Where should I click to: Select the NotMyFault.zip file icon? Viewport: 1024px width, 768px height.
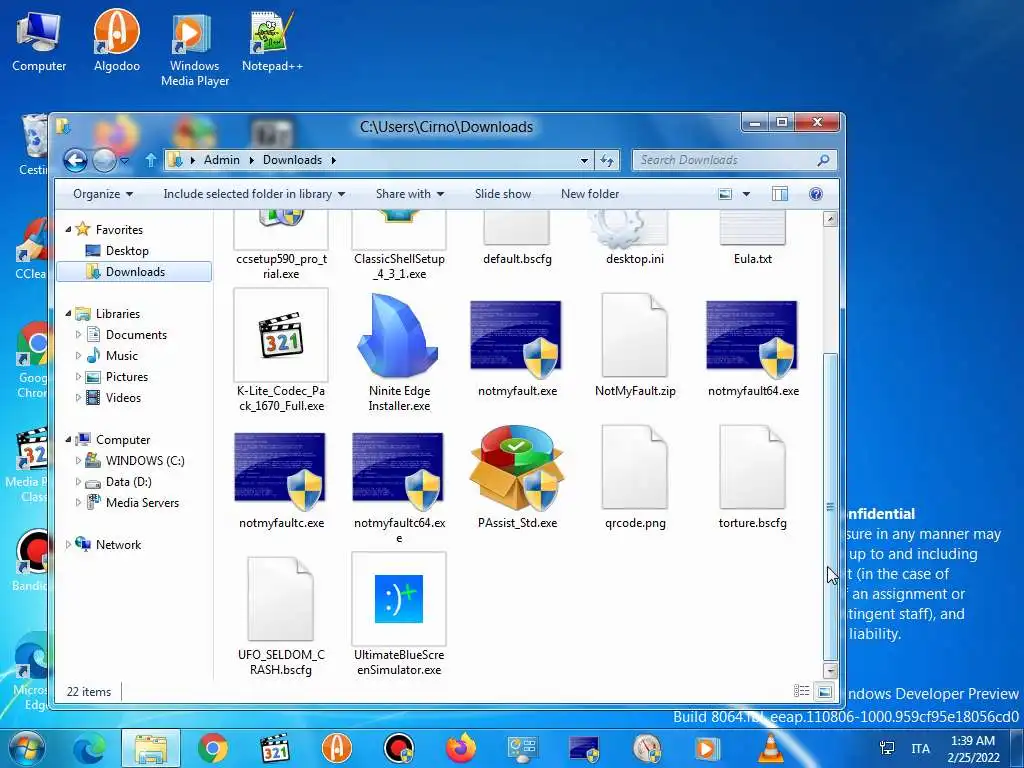(x=634, y=336)
